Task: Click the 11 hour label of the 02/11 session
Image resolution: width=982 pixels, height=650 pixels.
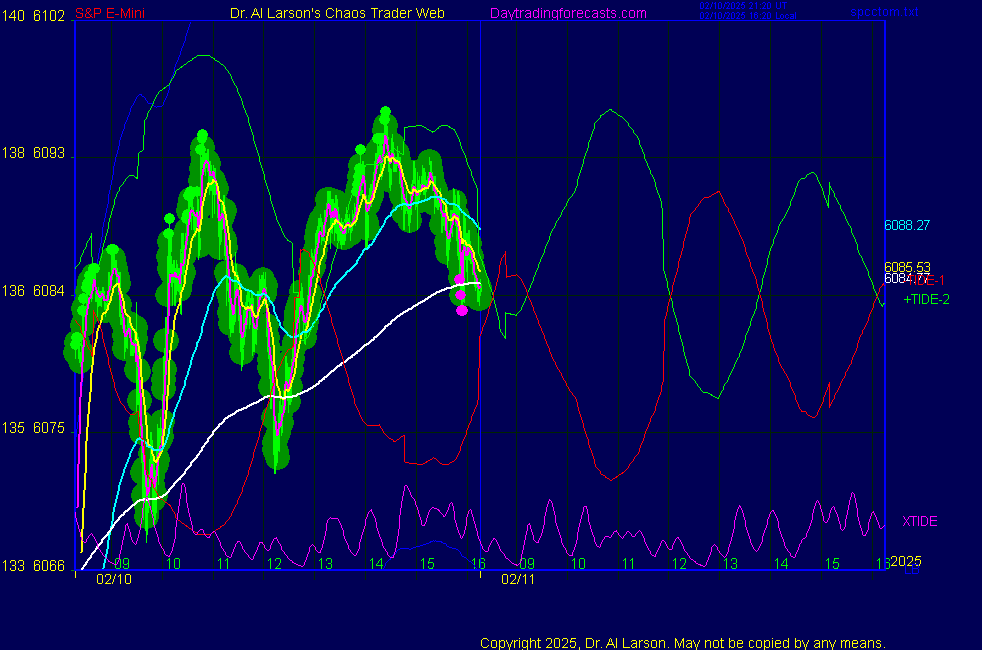Action: [x=628, y=564]
